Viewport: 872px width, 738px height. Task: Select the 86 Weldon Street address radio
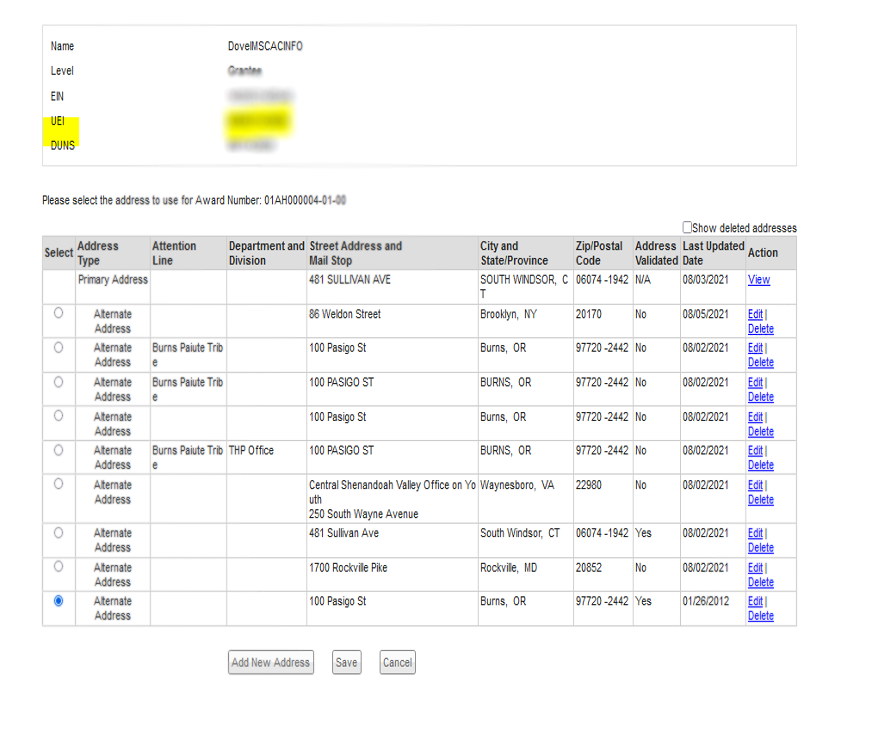coord(58,313)
